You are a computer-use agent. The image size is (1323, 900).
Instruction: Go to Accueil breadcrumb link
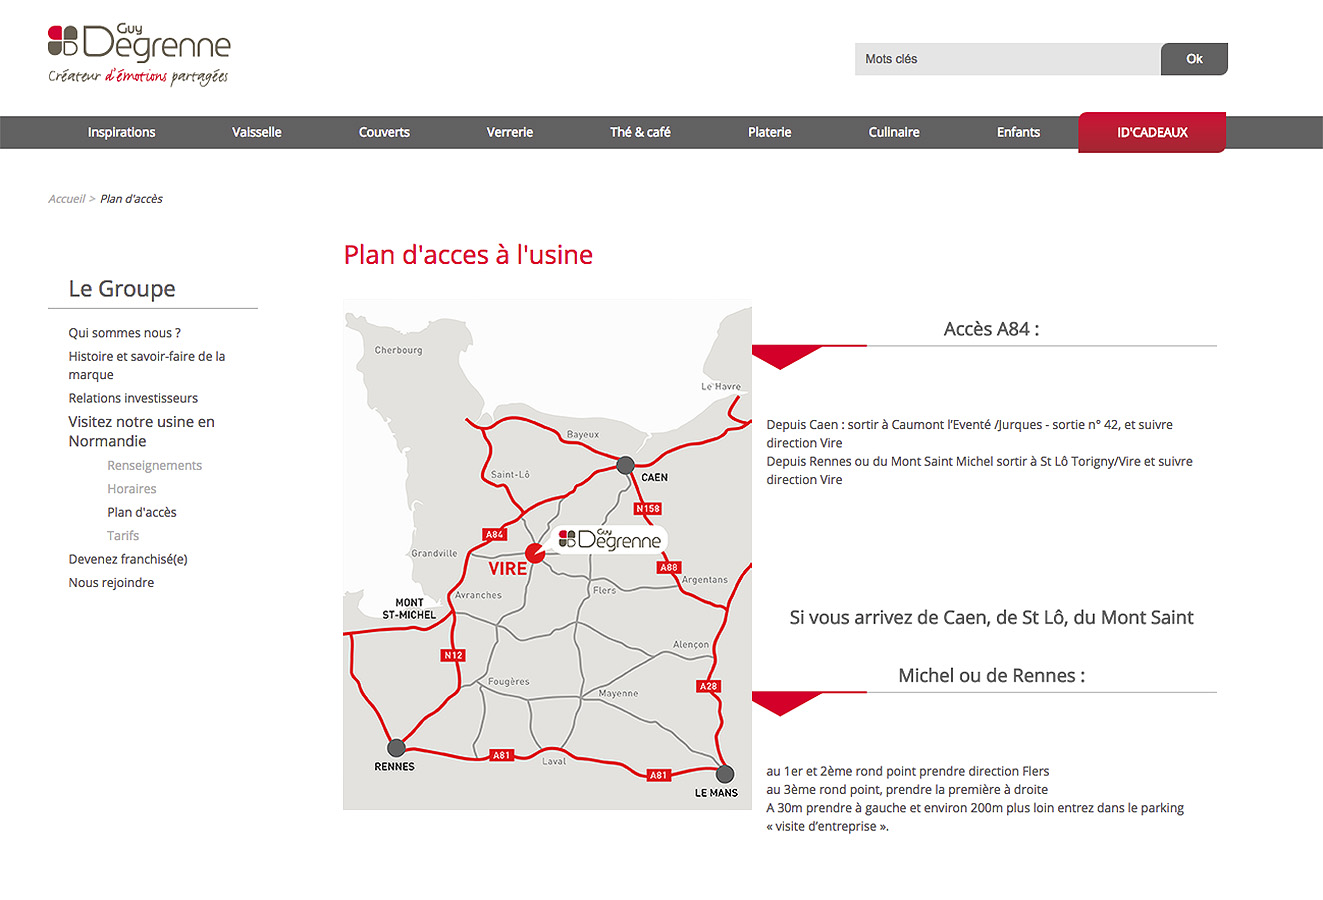pyautogui.click(x=67, y=199)
